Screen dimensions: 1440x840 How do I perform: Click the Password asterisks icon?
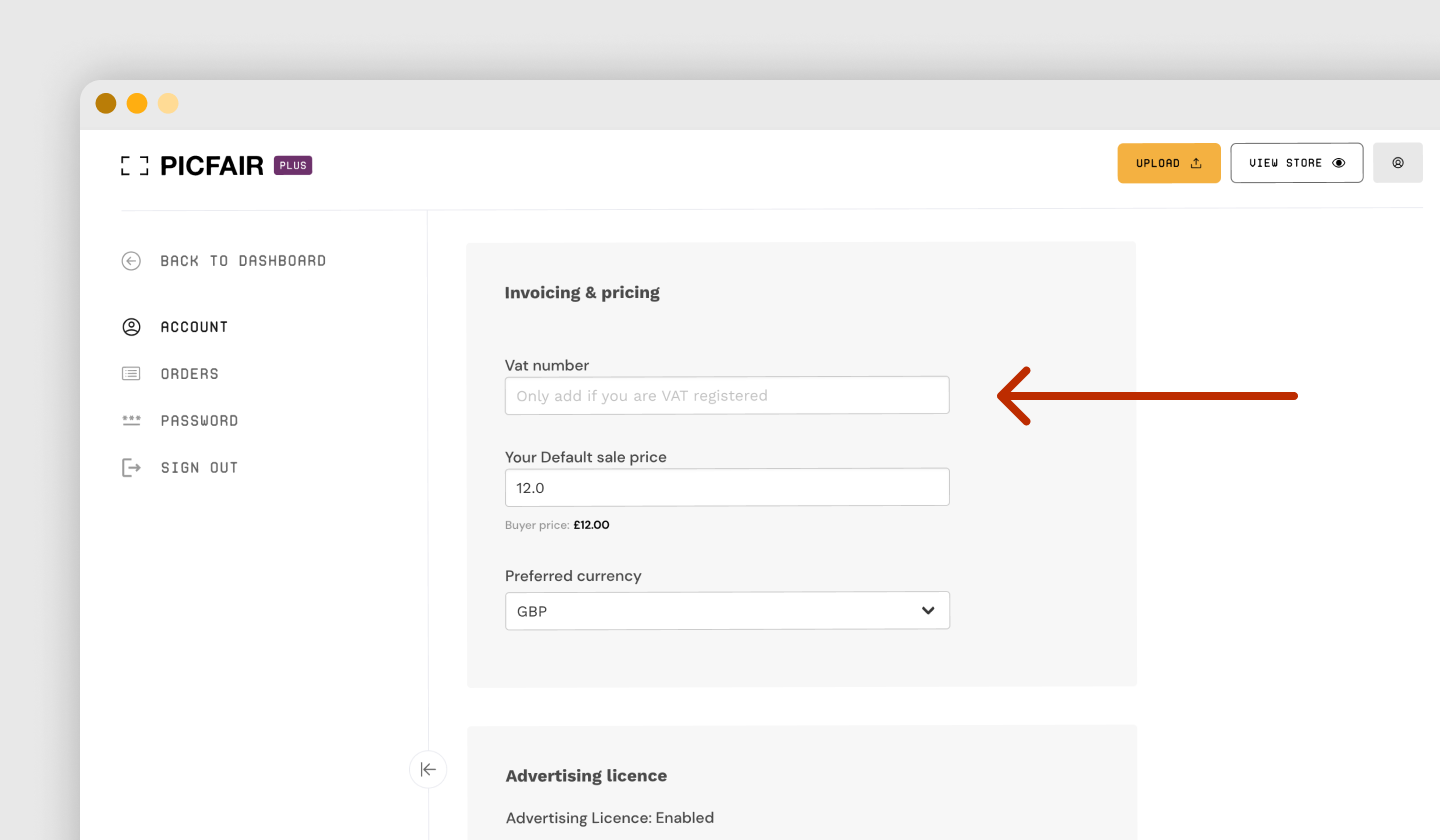click(x=131, y=421)
